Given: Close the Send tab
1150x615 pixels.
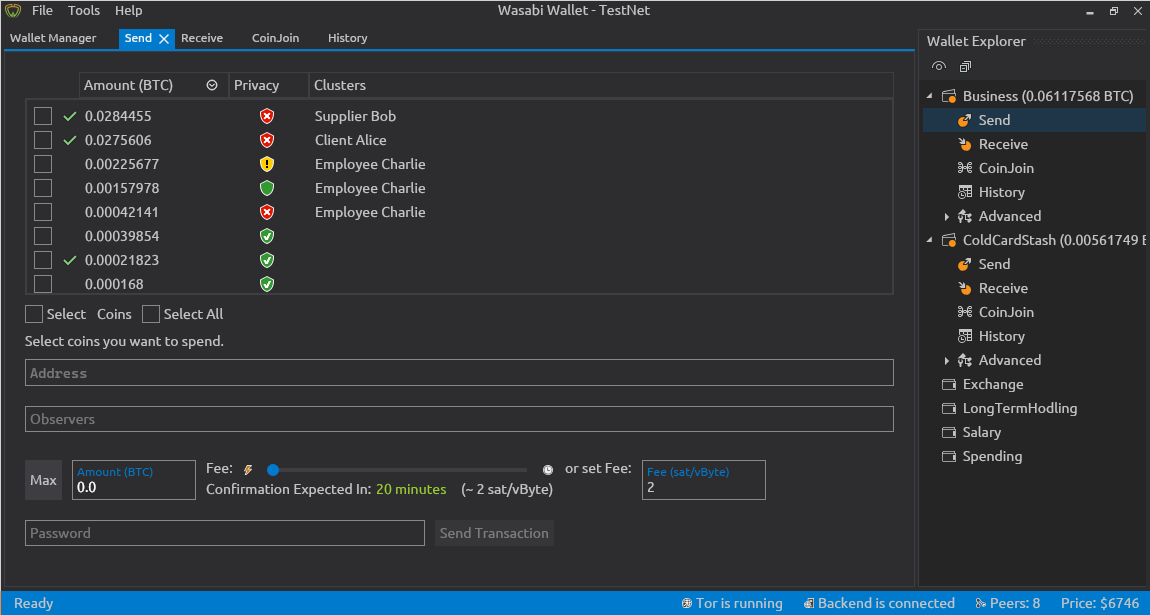Looking at the screenshot, I should click(x=164, y=39).
